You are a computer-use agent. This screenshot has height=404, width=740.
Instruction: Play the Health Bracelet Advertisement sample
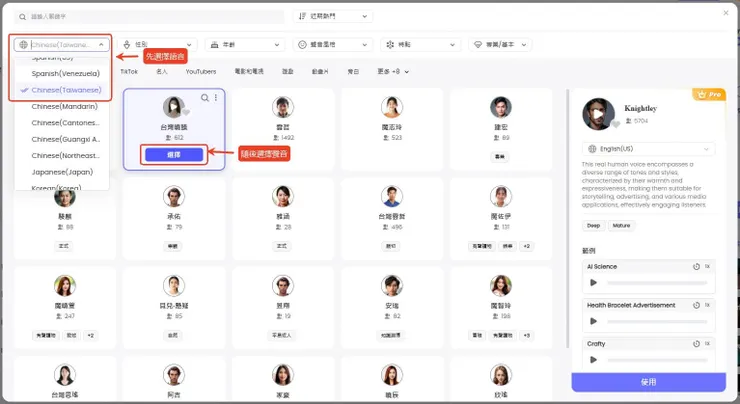(x=593, y=321)
